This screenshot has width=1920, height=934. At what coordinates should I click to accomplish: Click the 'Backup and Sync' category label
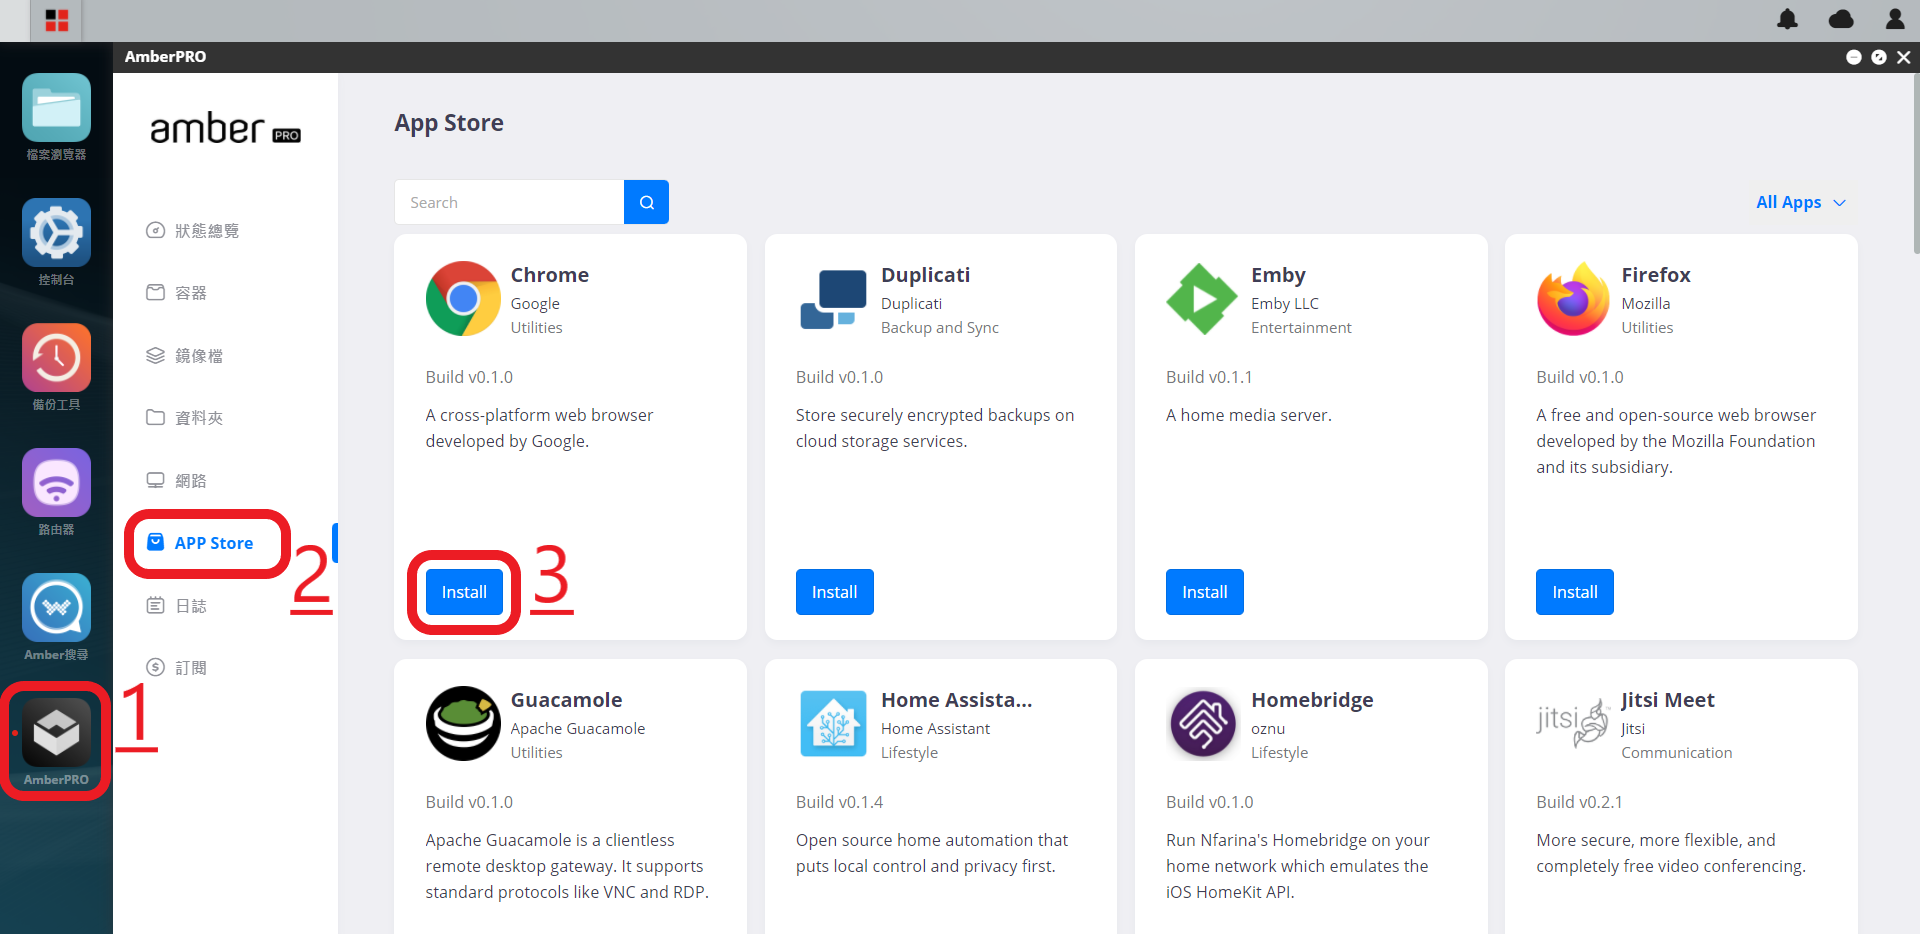(939, 328)
